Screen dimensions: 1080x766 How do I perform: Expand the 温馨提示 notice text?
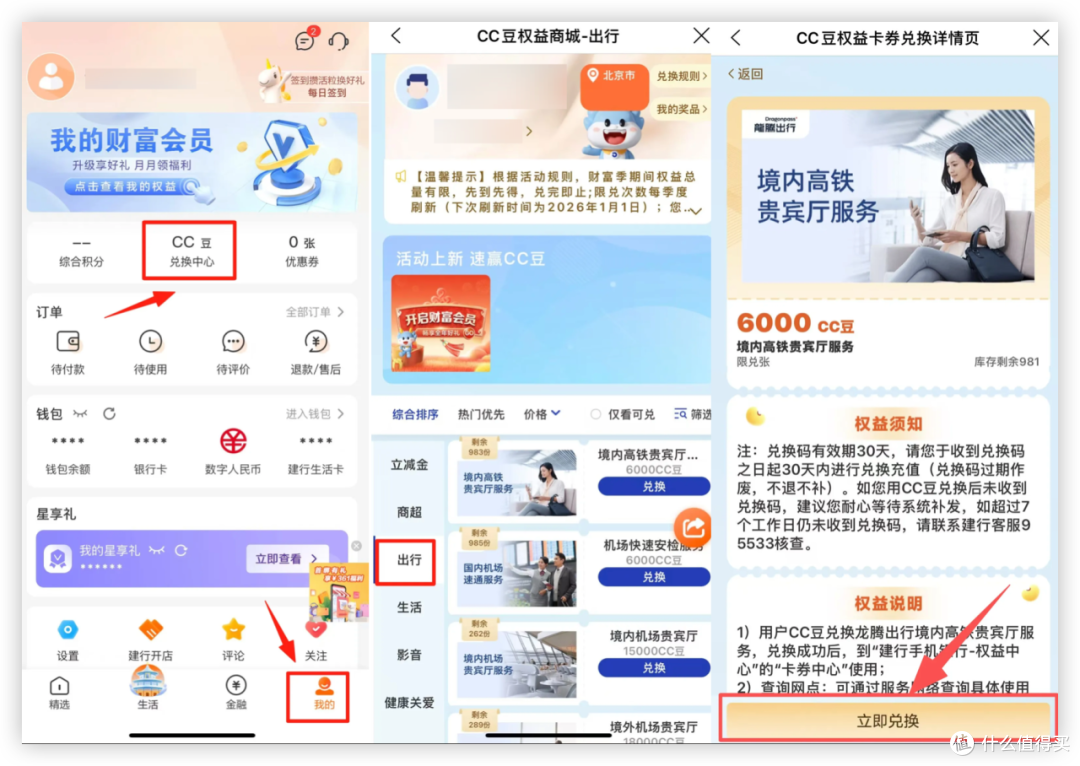(x=696, y=210)
